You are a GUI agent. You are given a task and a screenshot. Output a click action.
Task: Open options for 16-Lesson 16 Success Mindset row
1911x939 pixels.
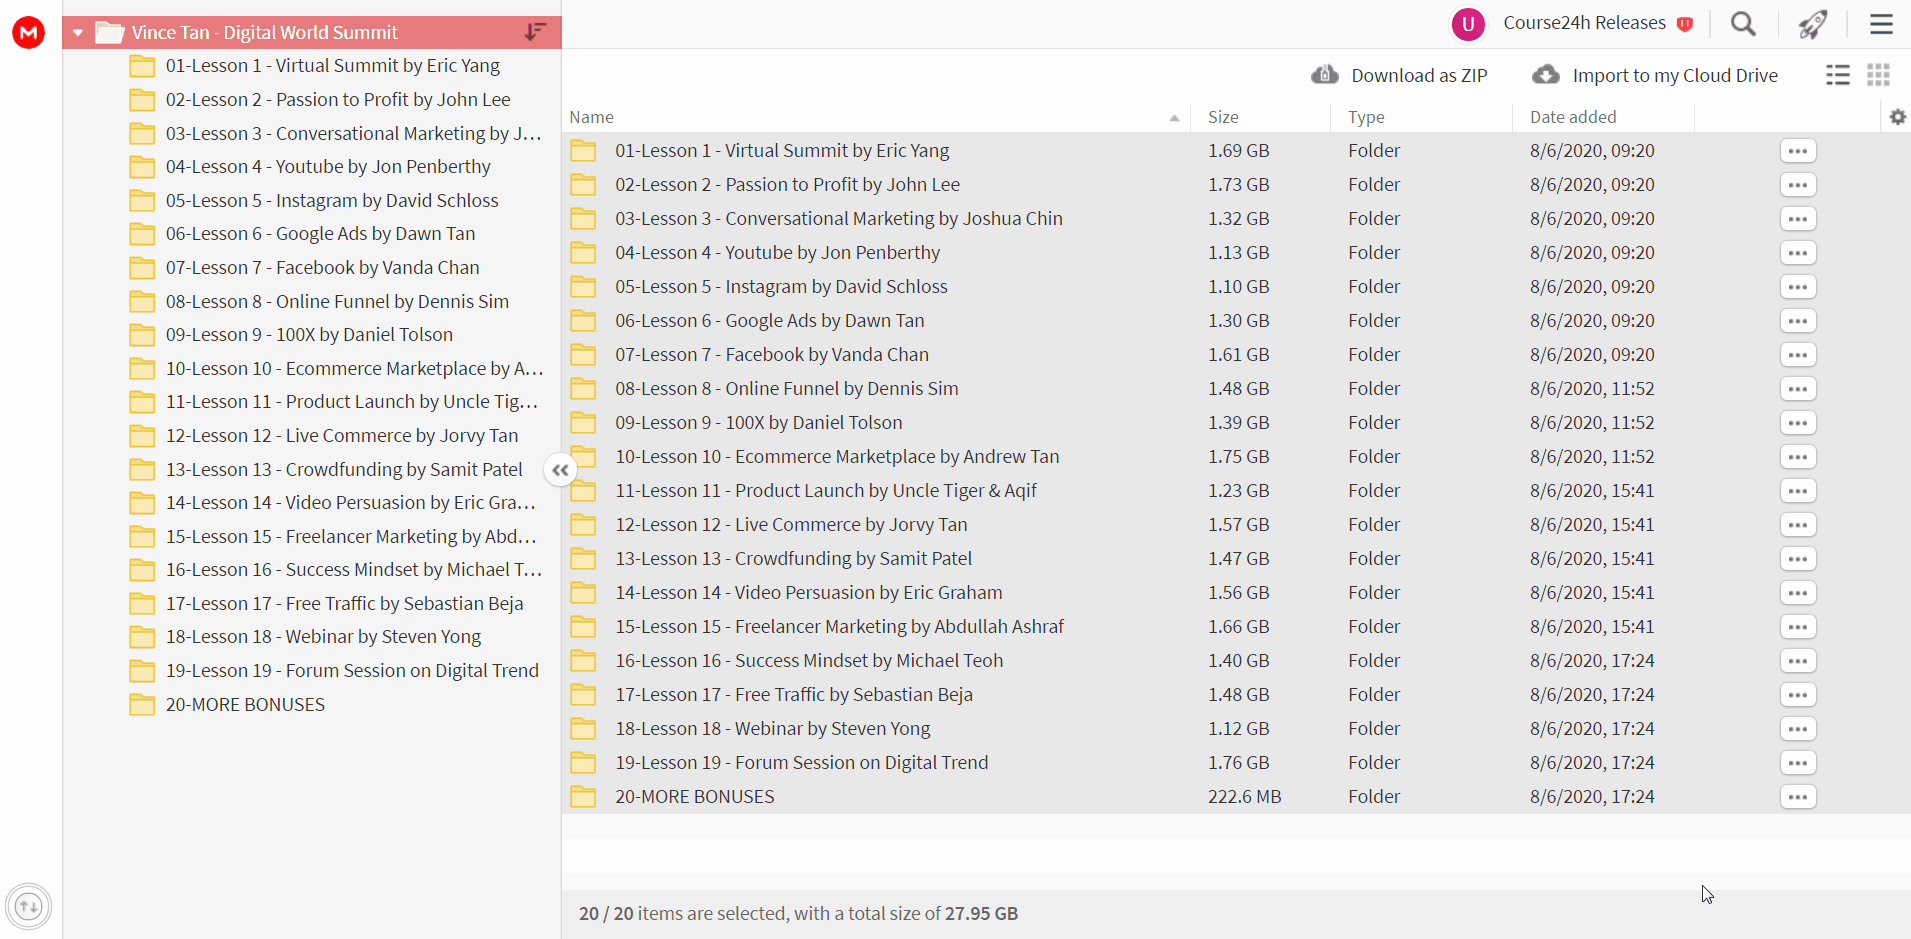(x=1798, y=661)
